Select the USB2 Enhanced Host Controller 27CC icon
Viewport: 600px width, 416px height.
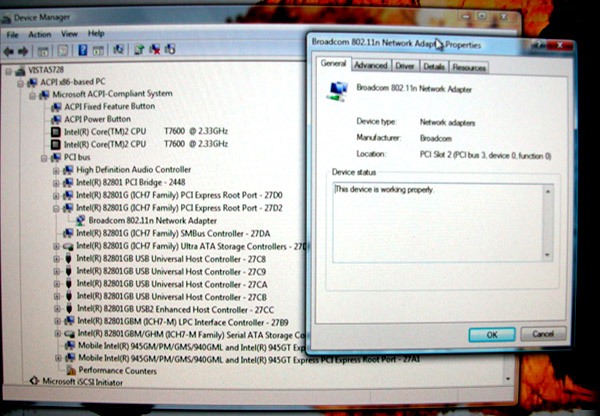tap(69, 308)
